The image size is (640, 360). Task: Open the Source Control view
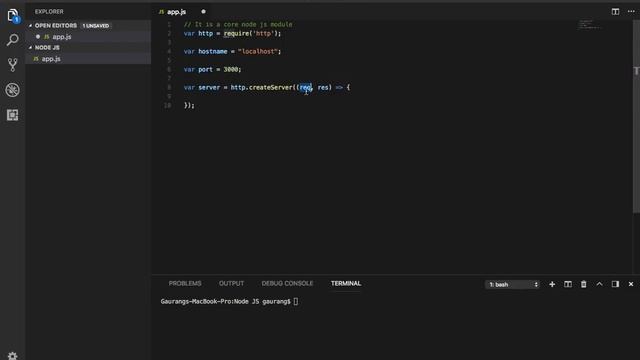point(13,65)
